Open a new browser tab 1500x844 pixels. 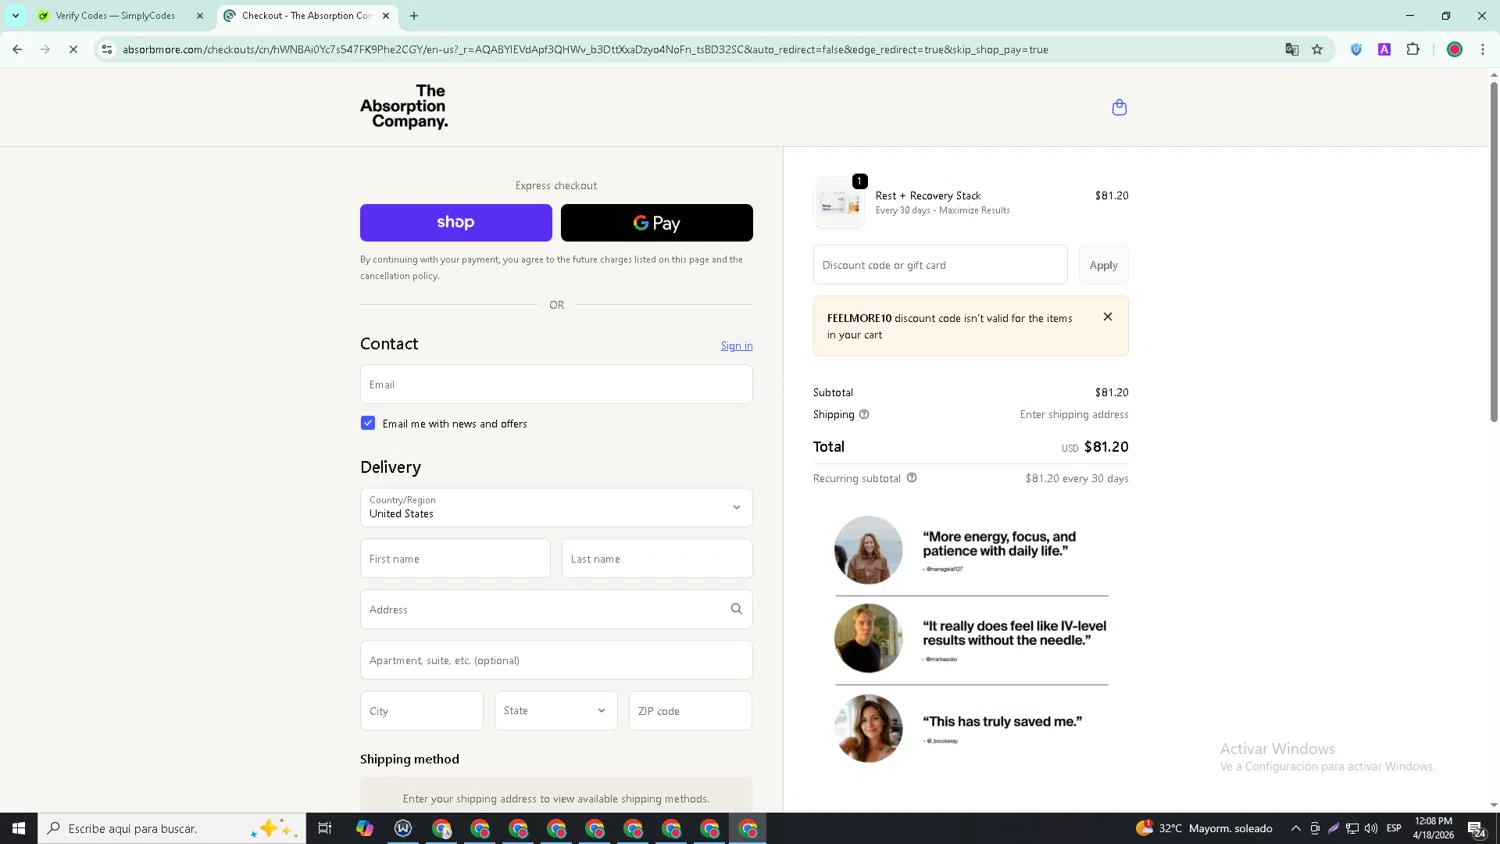tap(414, 16)
